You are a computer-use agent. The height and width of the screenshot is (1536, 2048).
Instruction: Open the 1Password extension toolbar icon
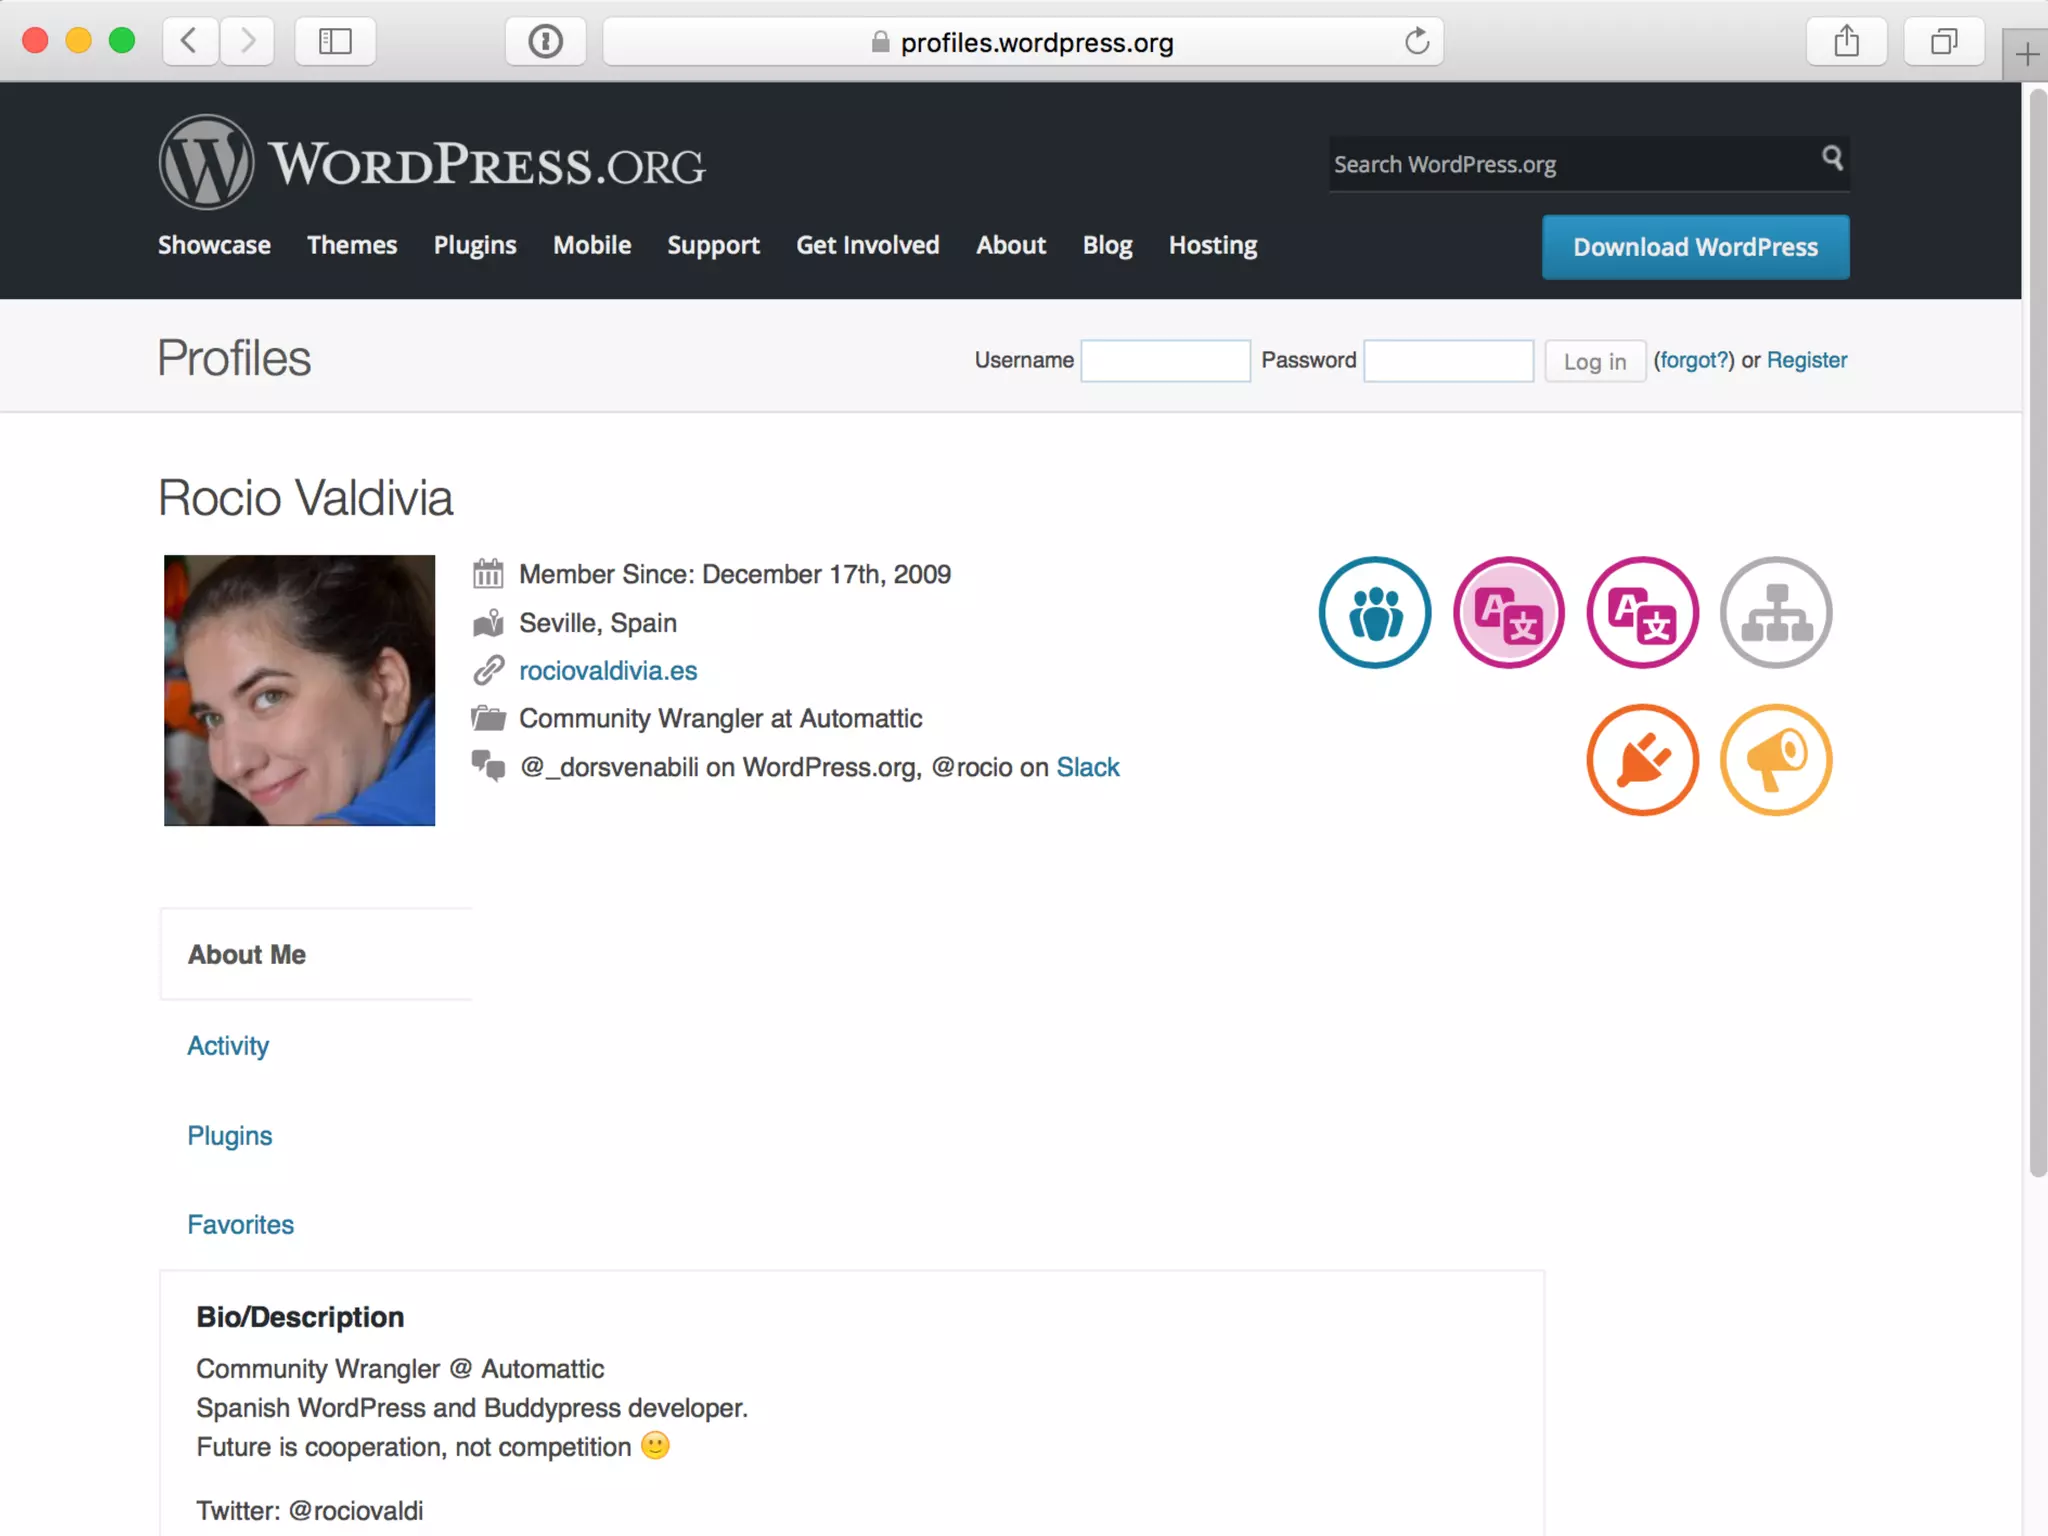[x=545, y=41]
